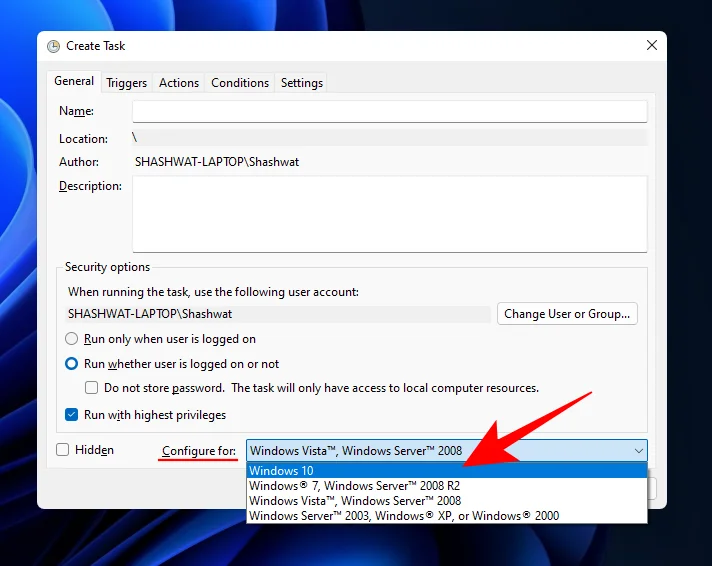Choose Windows 10 from the list
Viewport: 712px width, 566px height.
coord(447,471)
